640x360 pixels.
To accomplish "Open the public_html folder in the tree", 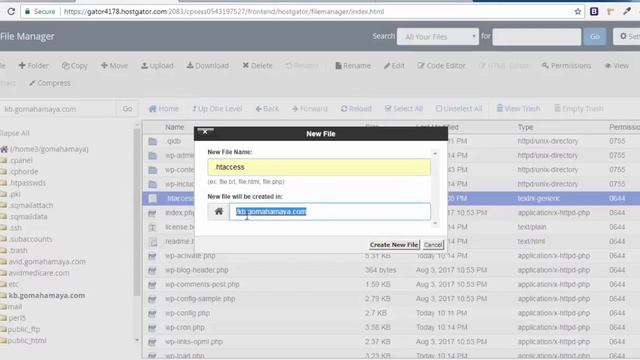I will coord(27,340).
